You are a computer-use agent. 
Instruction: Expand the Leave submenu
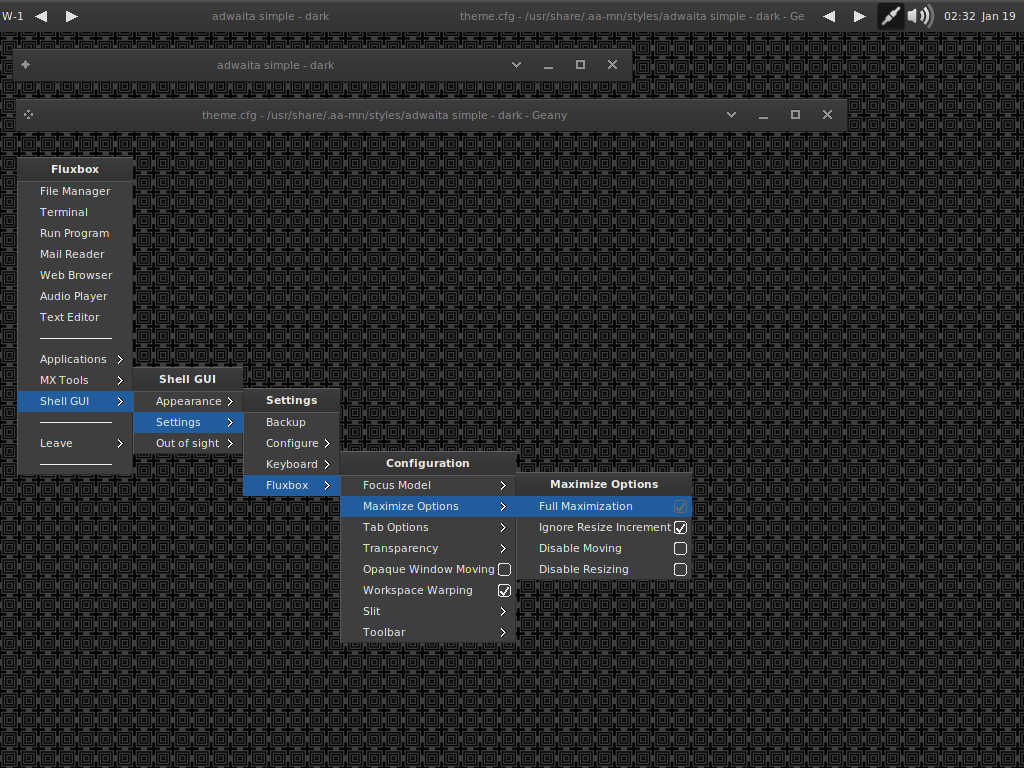tap(76, 443)
